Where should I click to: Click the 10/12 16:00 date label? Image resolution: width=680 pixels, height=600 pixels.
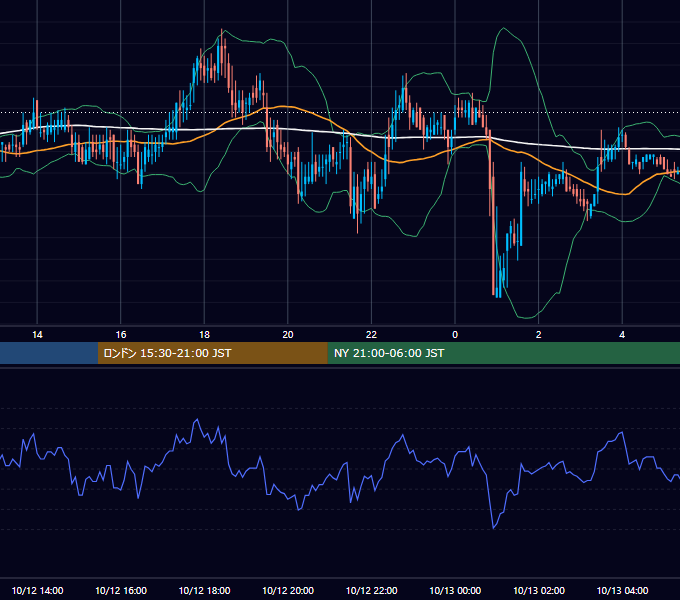[x=121, y=590]
